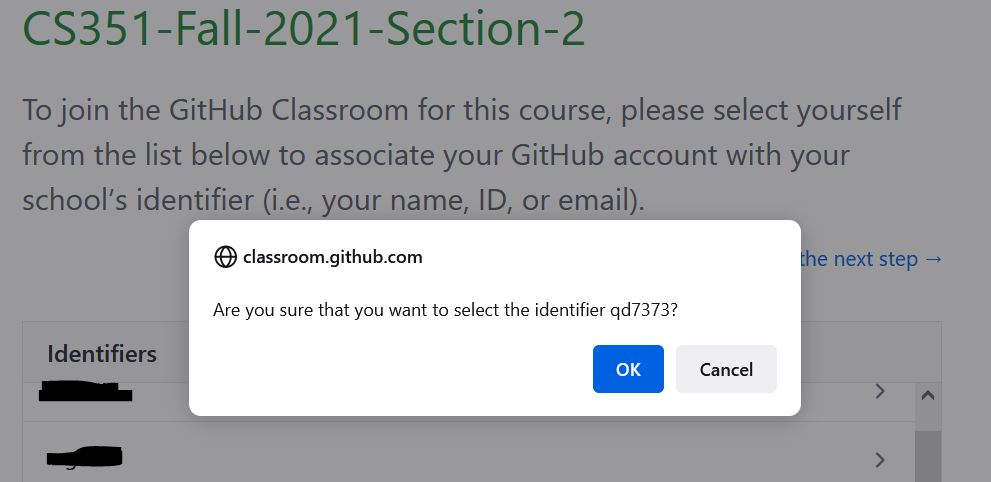Click the identifier qd7373 in the dialog text
Screen dimensions: 991x482
coord(640,311)
